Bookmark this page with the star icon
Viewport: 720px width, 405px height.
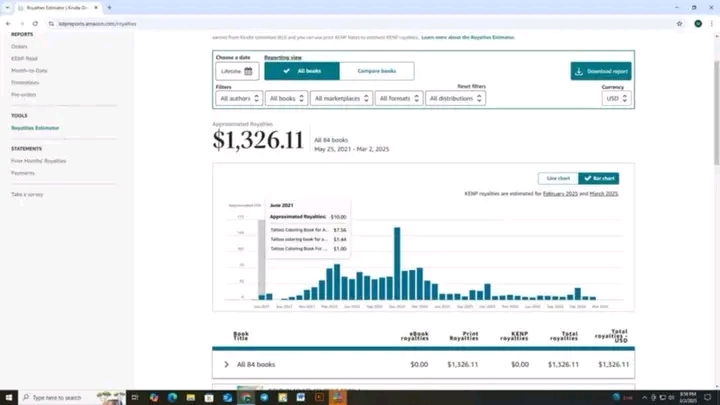click(680, 23)
